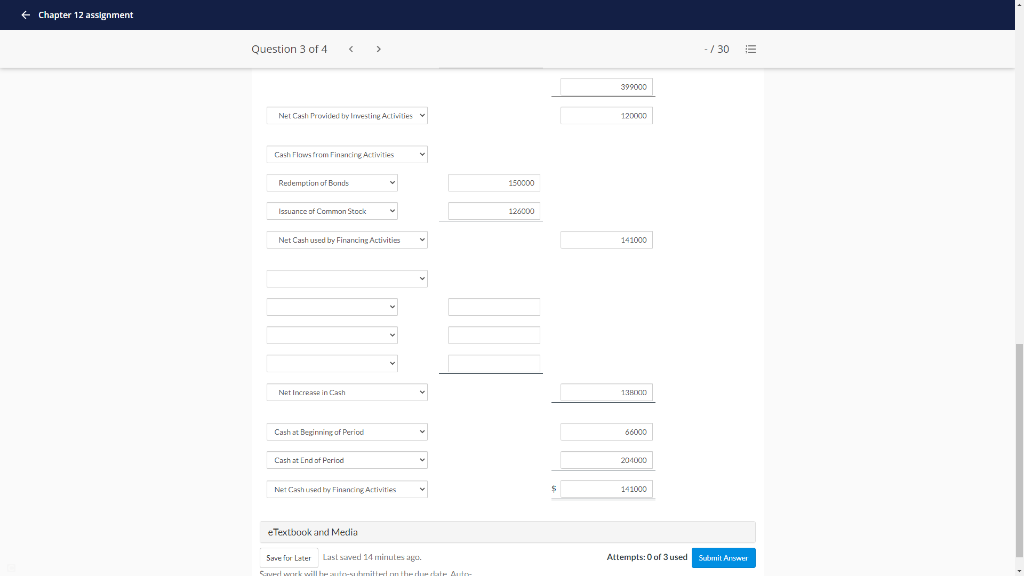Click the Issuance of Common Stock amount 126000
The height and width of the screenshot is (576, 1024).
point(494,211)
